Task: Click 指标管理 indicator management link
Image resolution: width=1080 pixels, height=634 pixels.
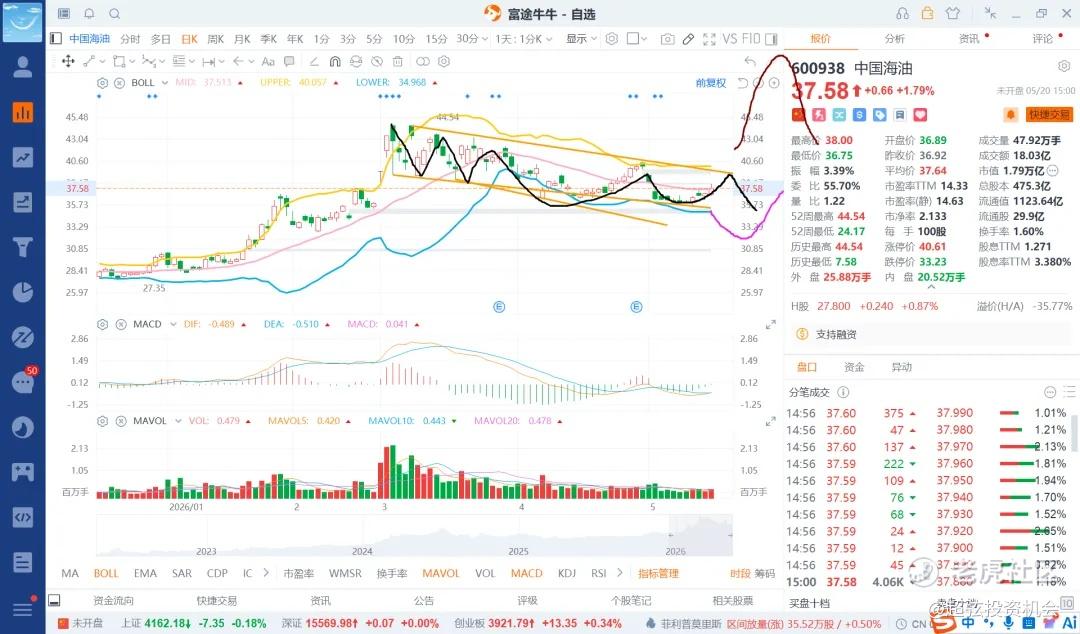Action: [658, 573]
